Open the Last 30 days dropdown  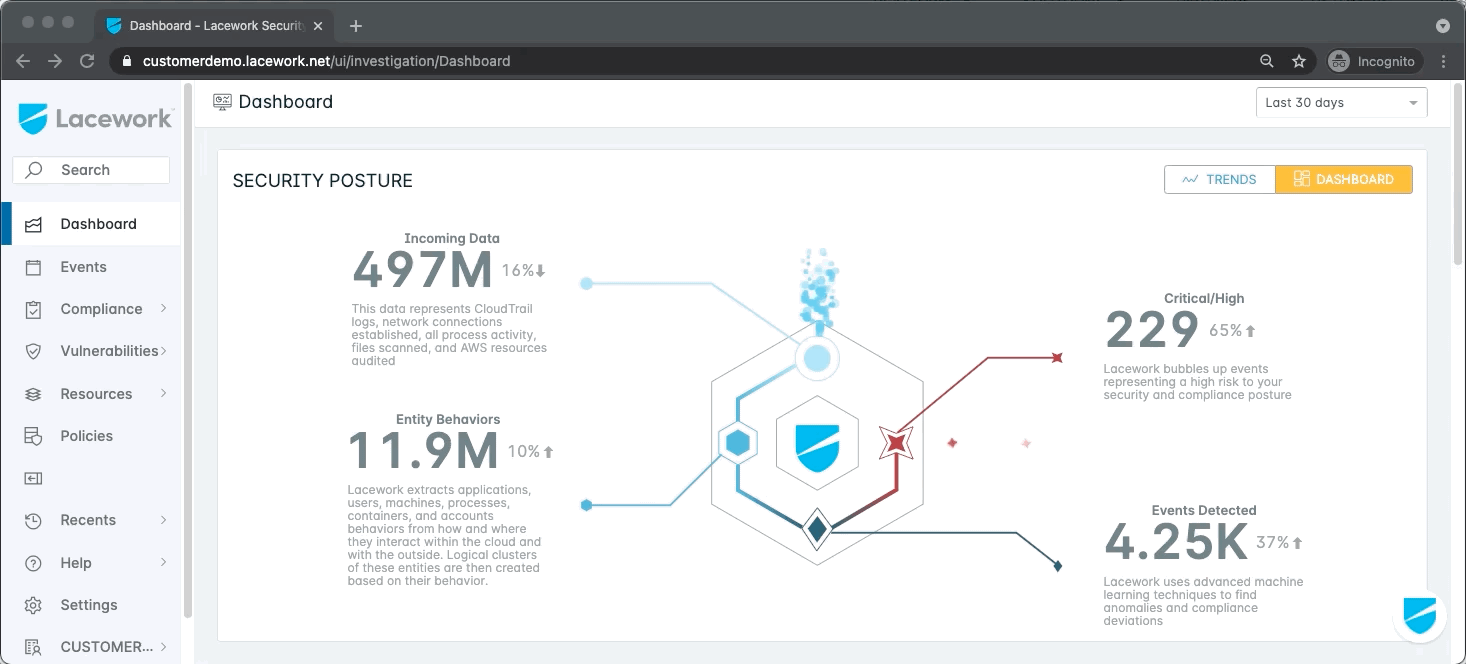click(1340, 103)
